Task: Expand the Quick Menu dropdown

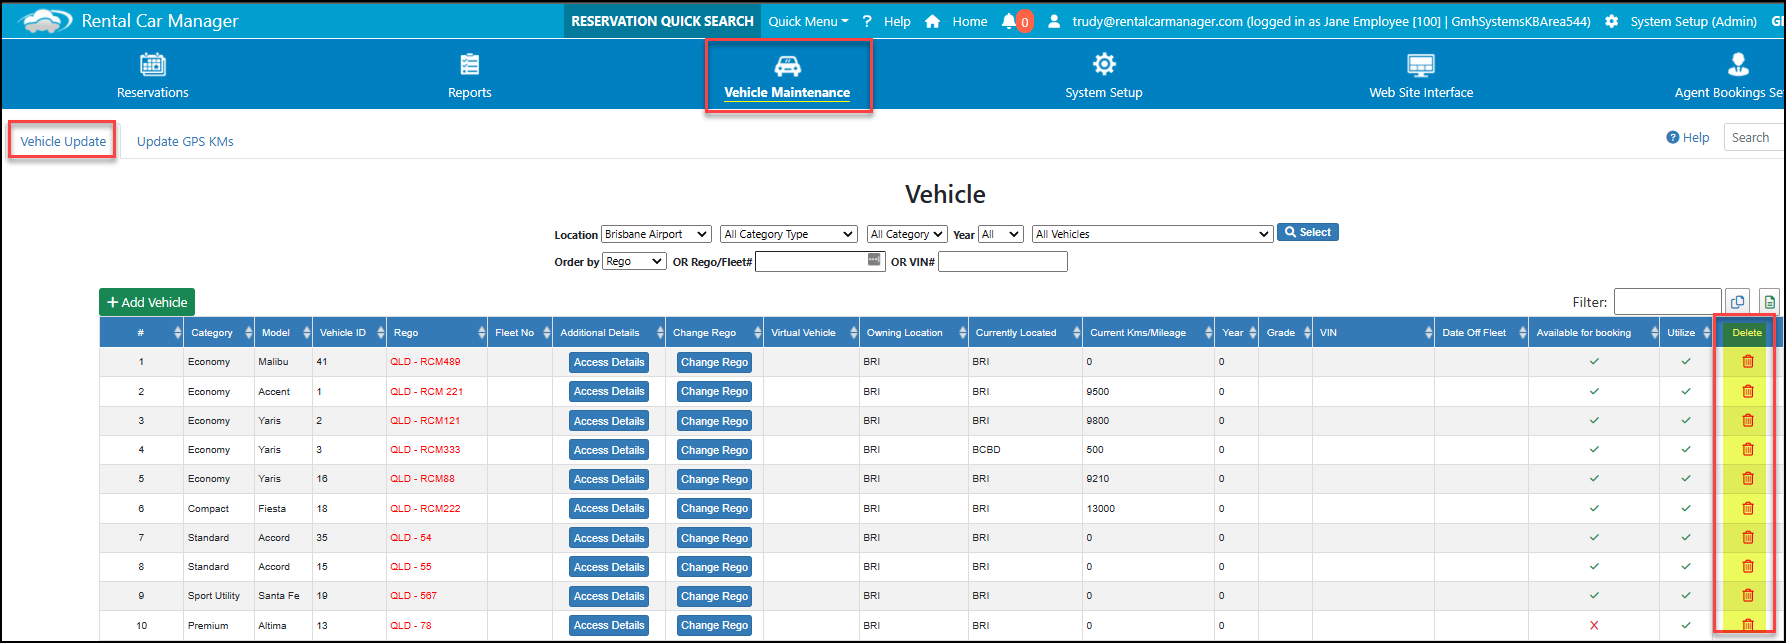Action: tap(808, 21)
